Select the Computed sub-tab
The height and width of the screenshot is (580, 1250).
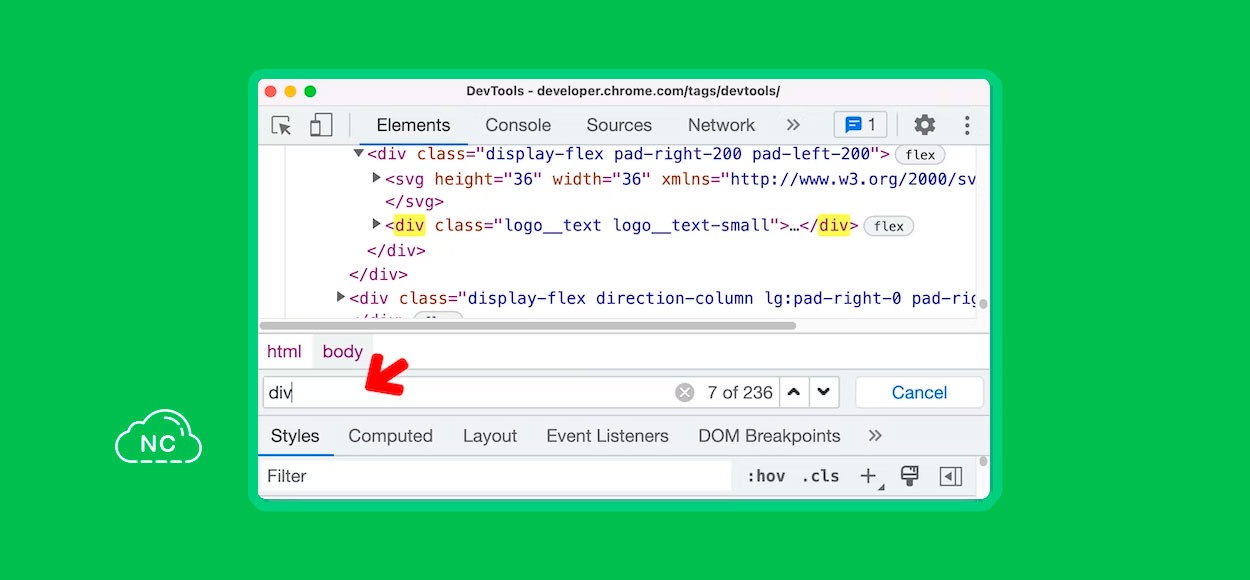390,436
